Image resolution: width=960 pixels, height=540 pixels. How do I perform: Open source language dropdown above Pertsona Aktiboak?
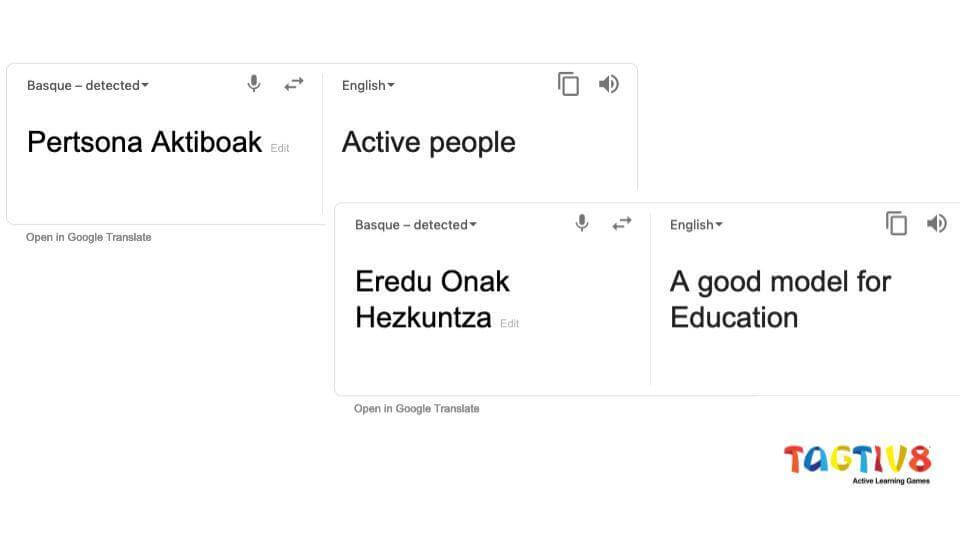coord(88,86)
